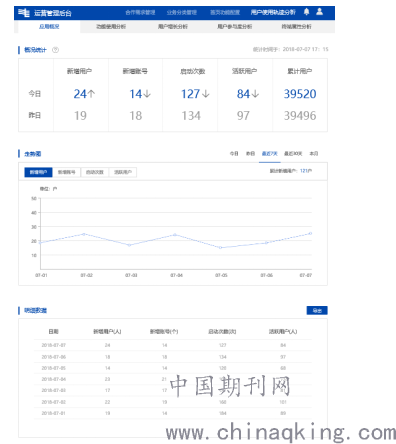Open 用户使用轨迹分析 in top navigation
This screenshot has width=396, height=444.
click(x=273, y=12)
